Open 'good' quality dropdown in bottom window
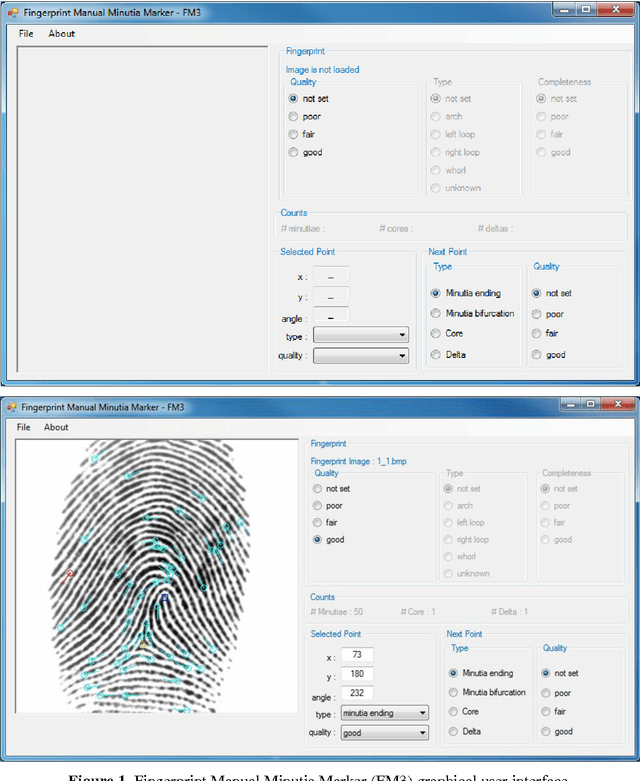The image size is (640, 781). pos(384,733)
